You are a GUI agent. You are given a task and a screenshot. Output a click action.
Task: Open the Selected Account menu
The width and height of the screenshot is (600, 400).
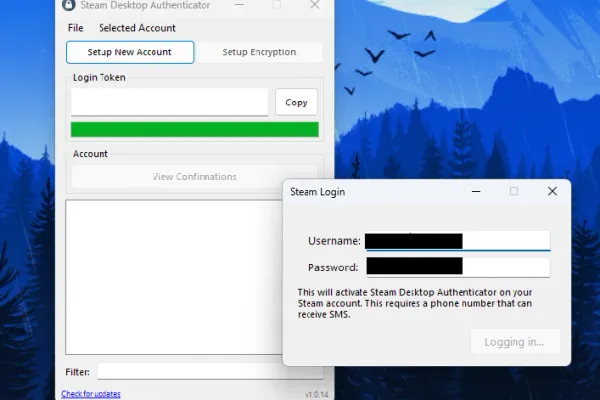(x=137, y=28)
